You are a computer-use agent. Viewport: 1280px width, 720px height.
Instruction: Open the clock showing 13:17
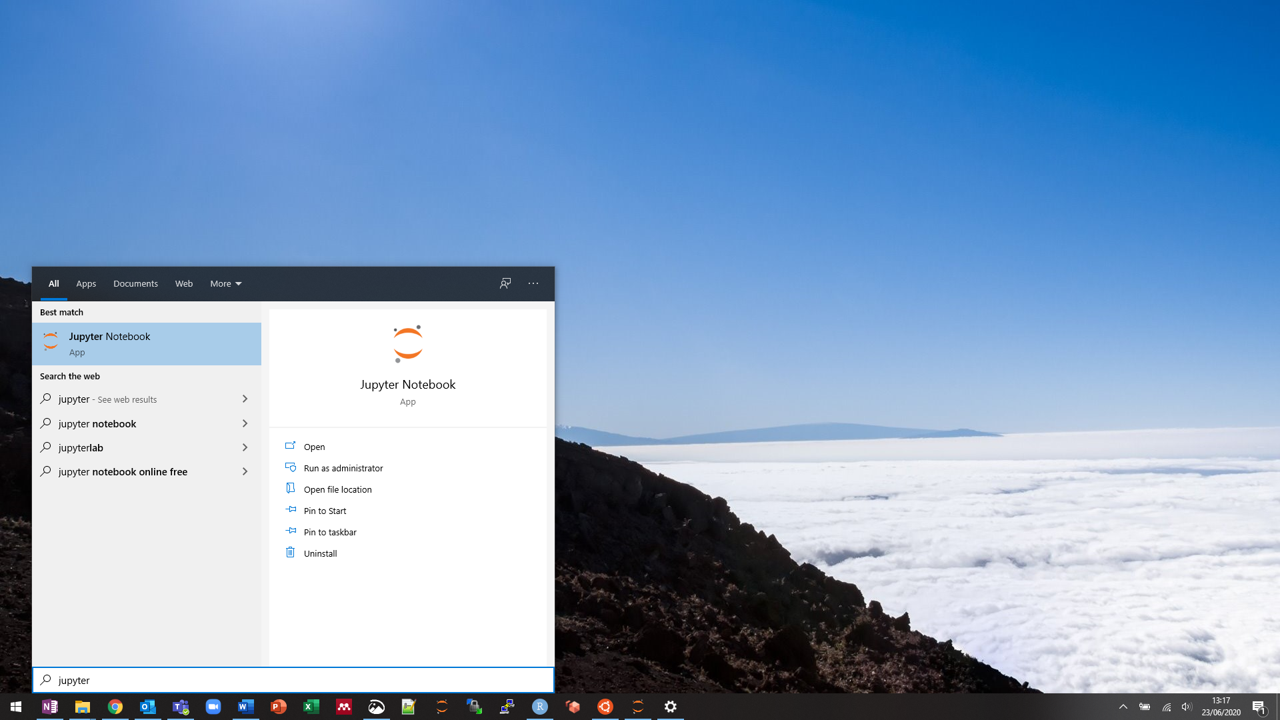click(1221, 707)
